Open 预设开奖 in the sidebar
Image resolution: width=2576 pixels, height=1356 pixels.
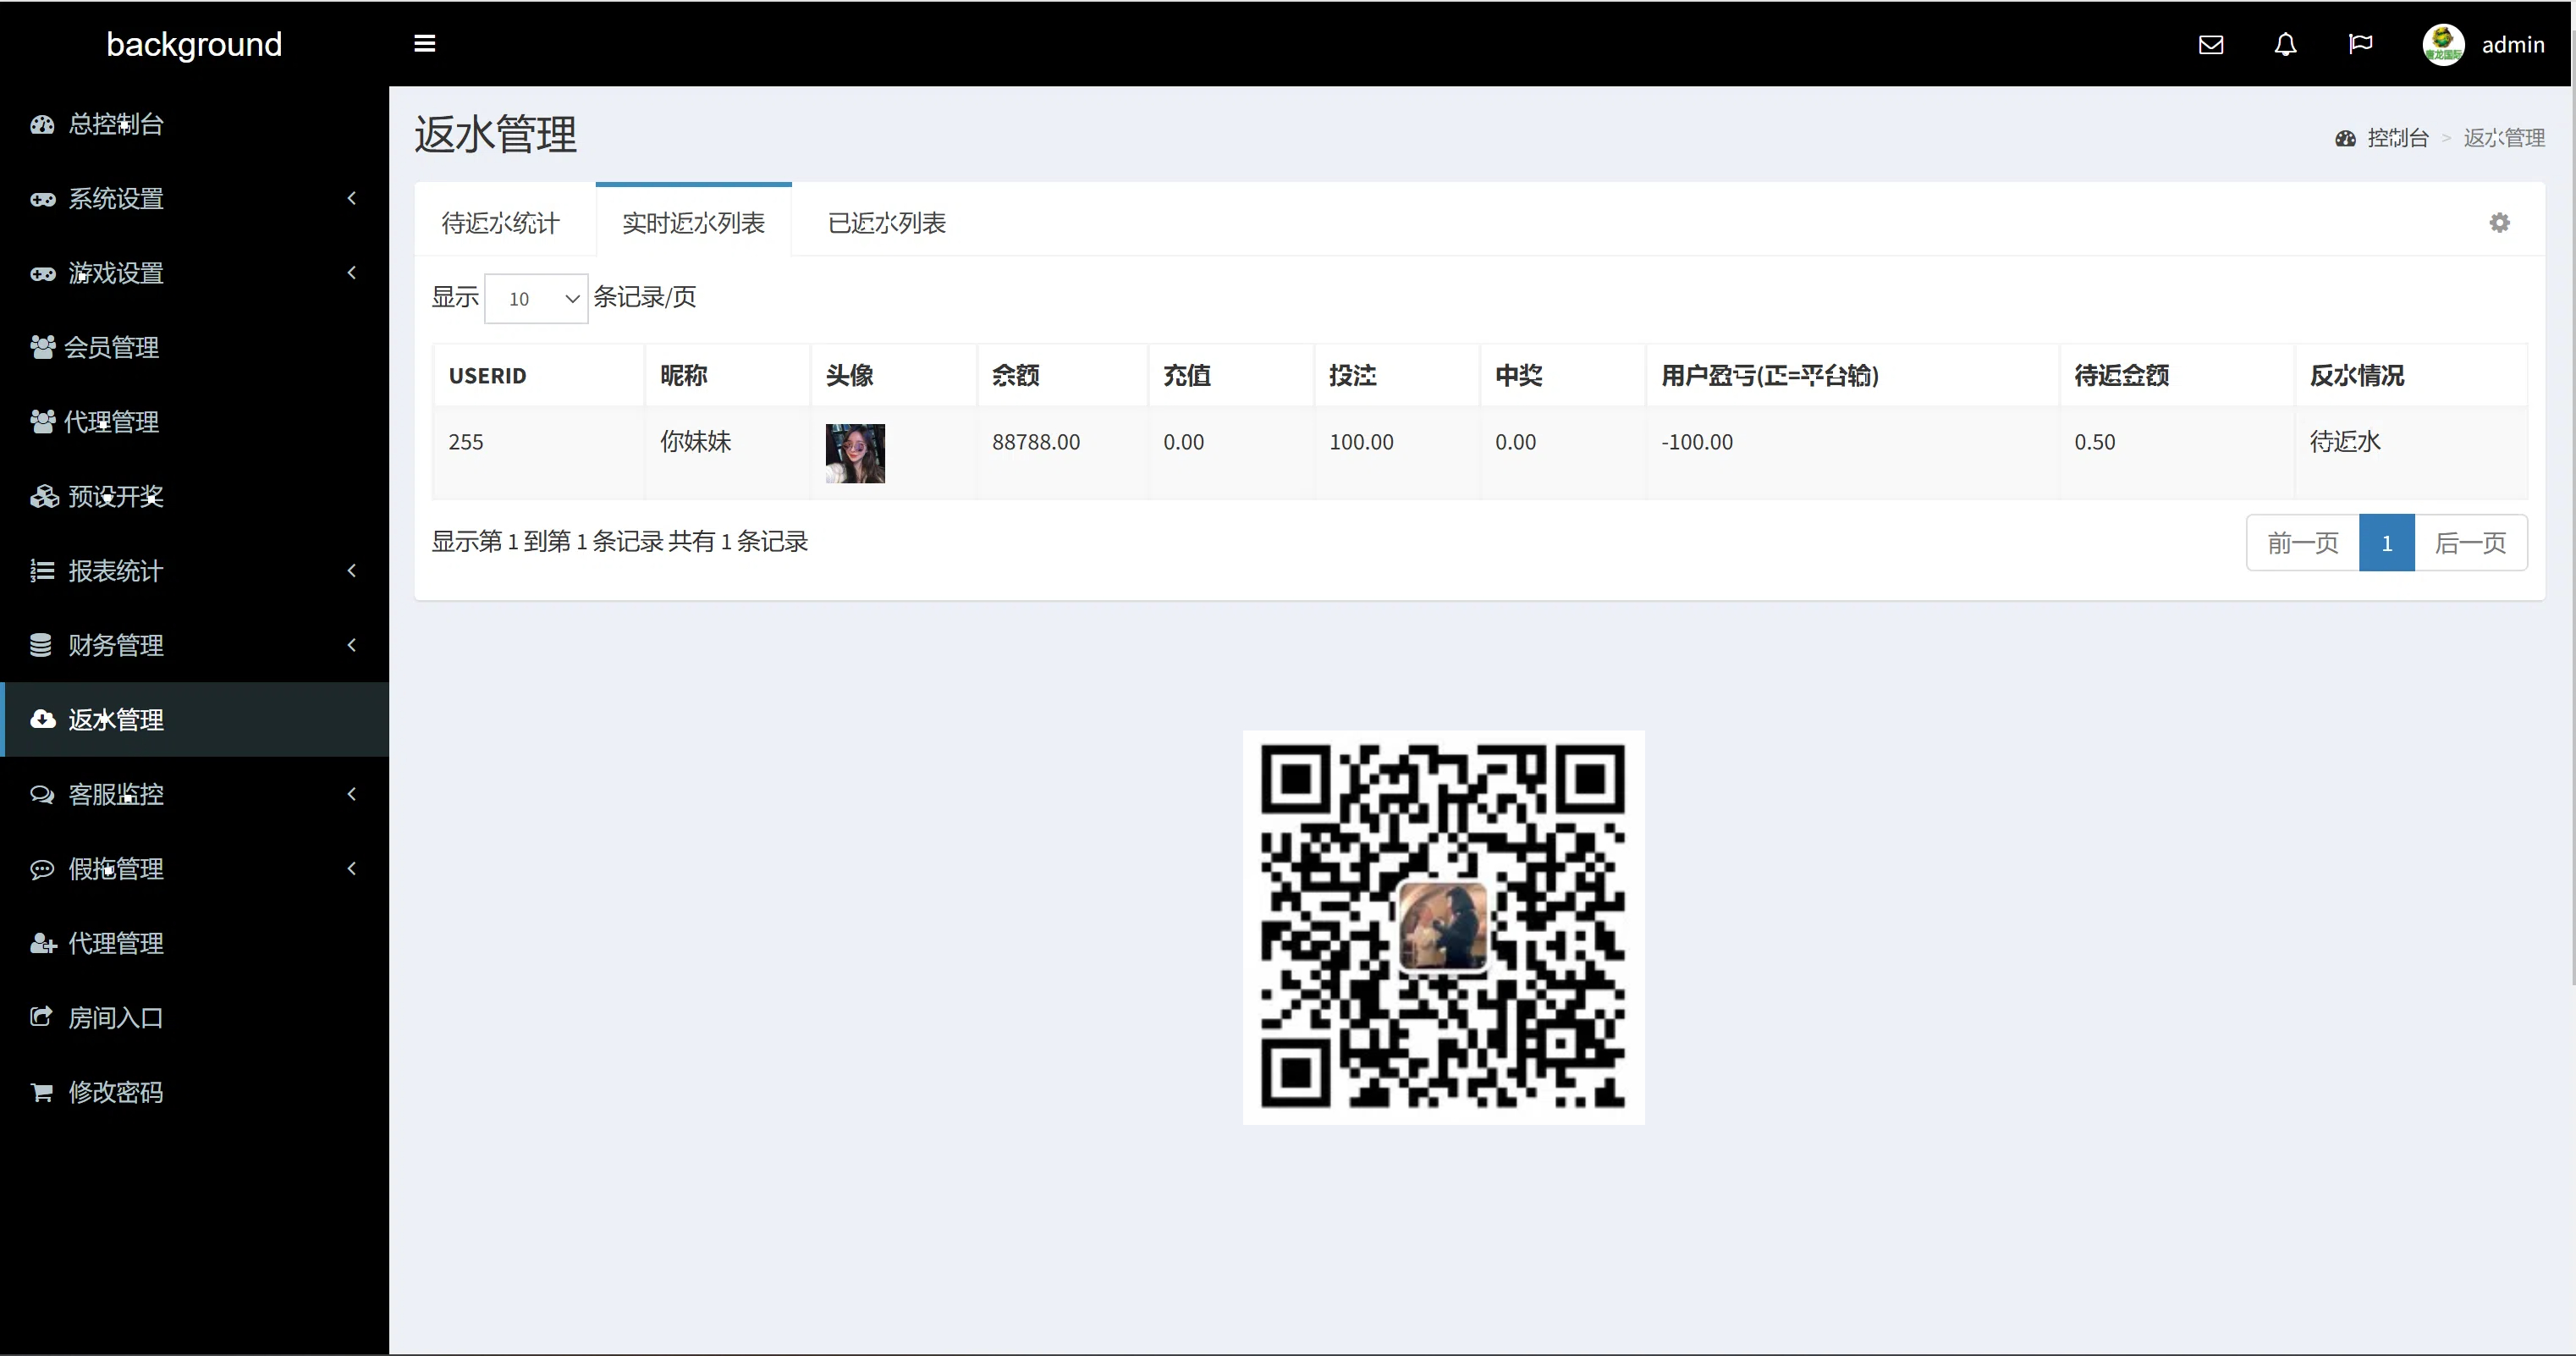194,496
